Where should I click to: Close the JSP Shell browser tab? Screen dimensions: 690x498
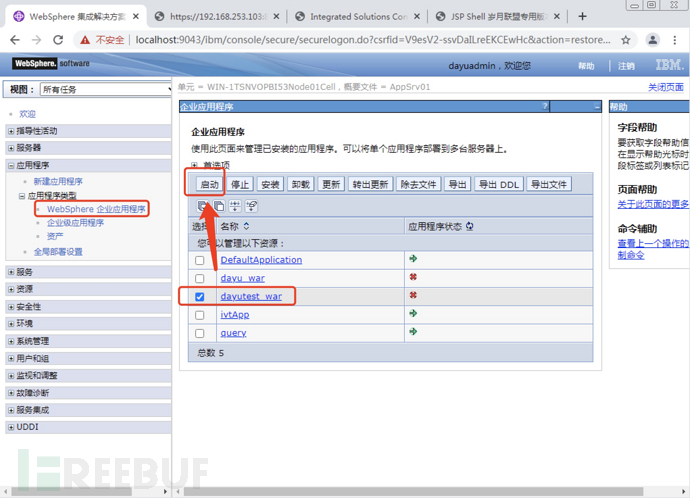557,16
